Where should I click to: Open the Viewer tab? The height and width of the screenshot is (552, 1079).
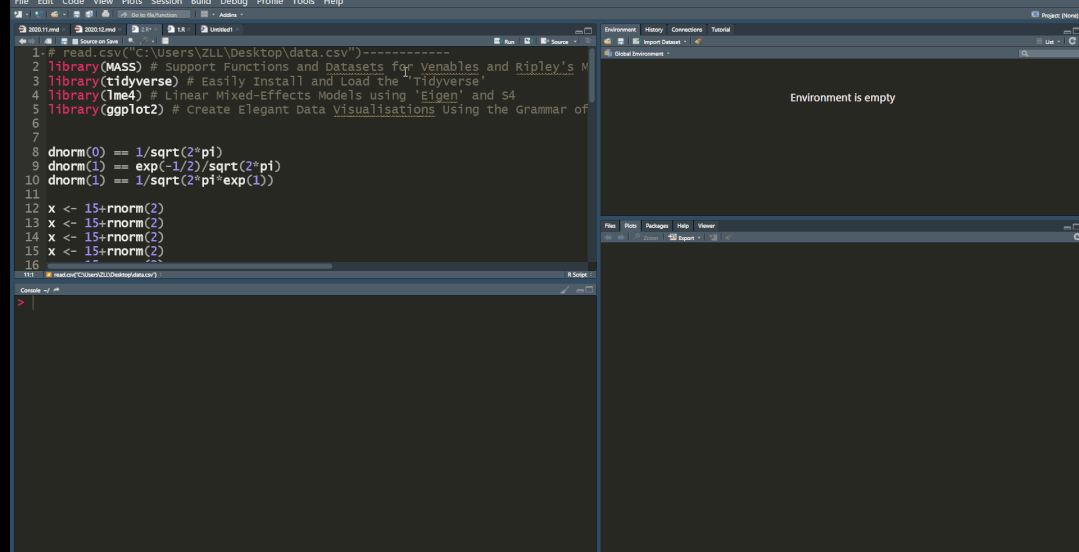[x=706, y=226]
